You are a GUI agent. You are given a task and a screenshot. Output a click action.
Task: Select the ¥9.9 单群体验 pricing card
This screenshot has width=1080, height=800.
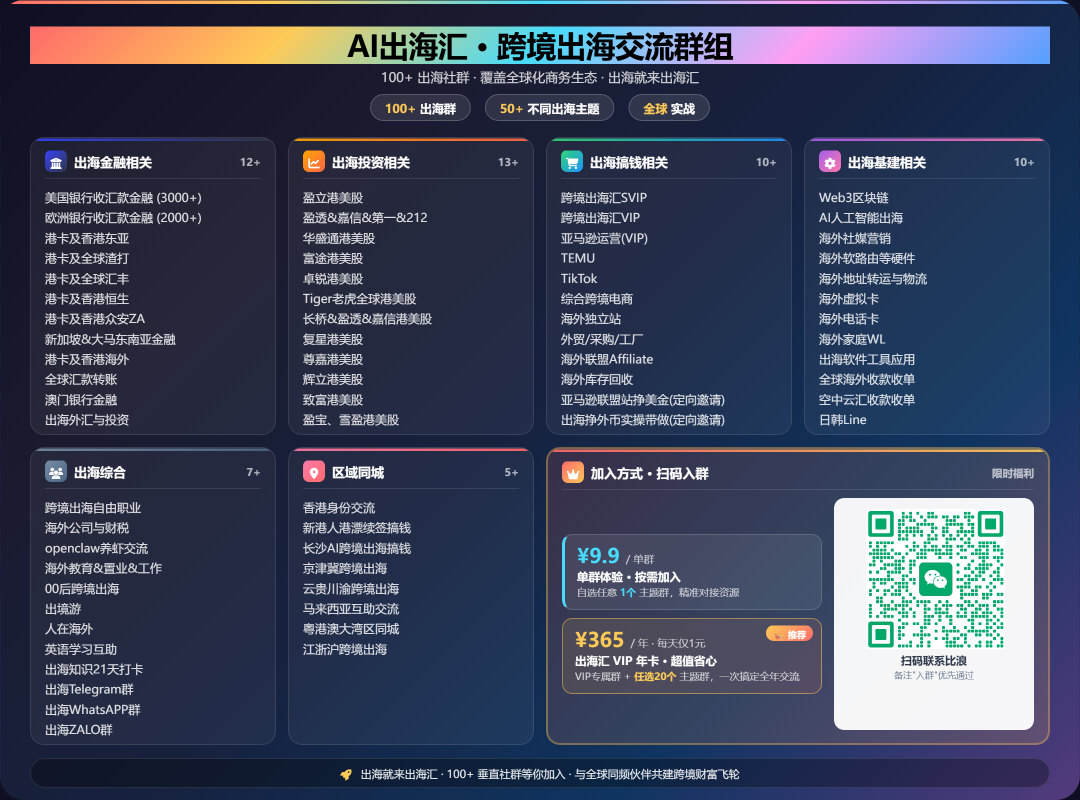point(692,572)
